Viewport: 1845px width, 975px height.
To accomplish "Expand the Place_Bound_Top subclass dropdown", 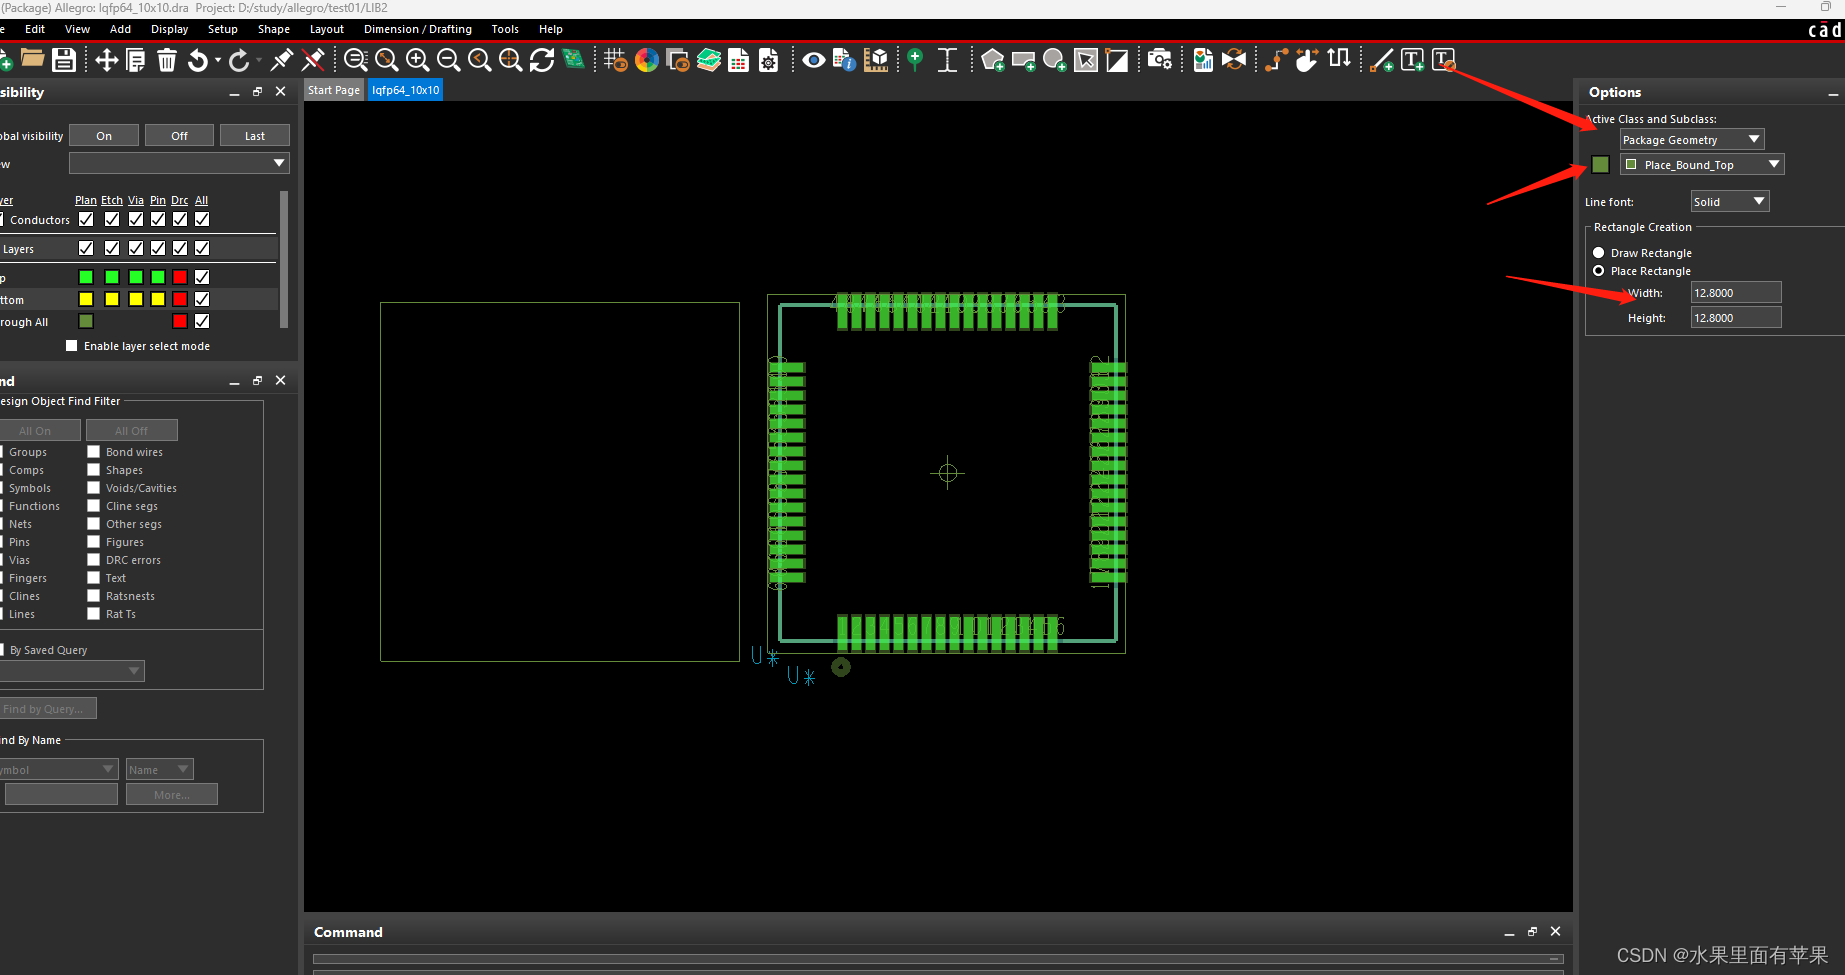I will click(1702, 165).
